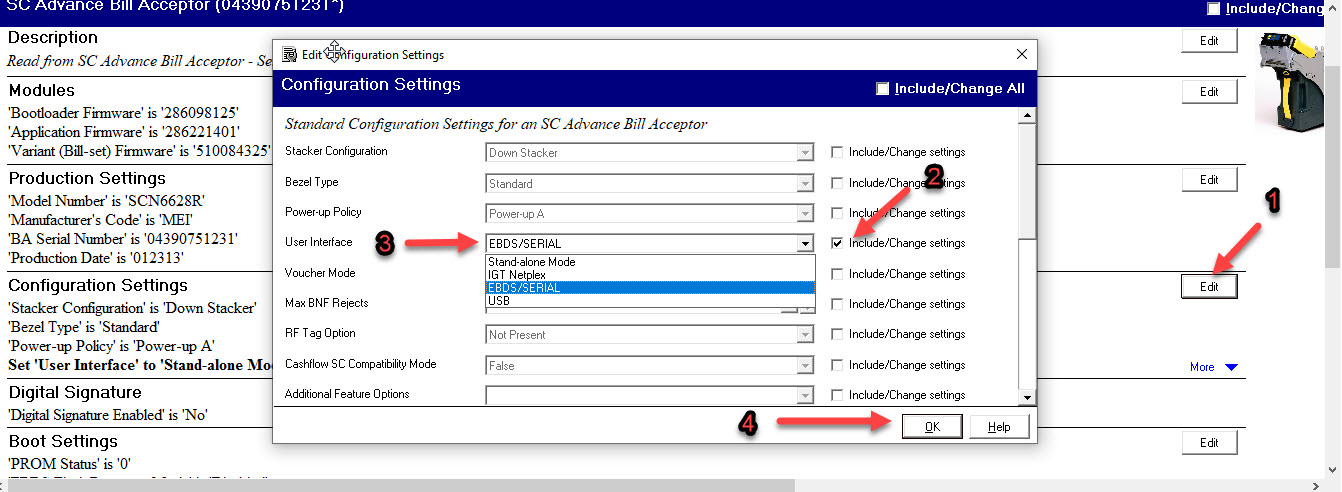
Task: Expand the More arrow in Configuration Settings
Action: click(x=1231, y=367)
